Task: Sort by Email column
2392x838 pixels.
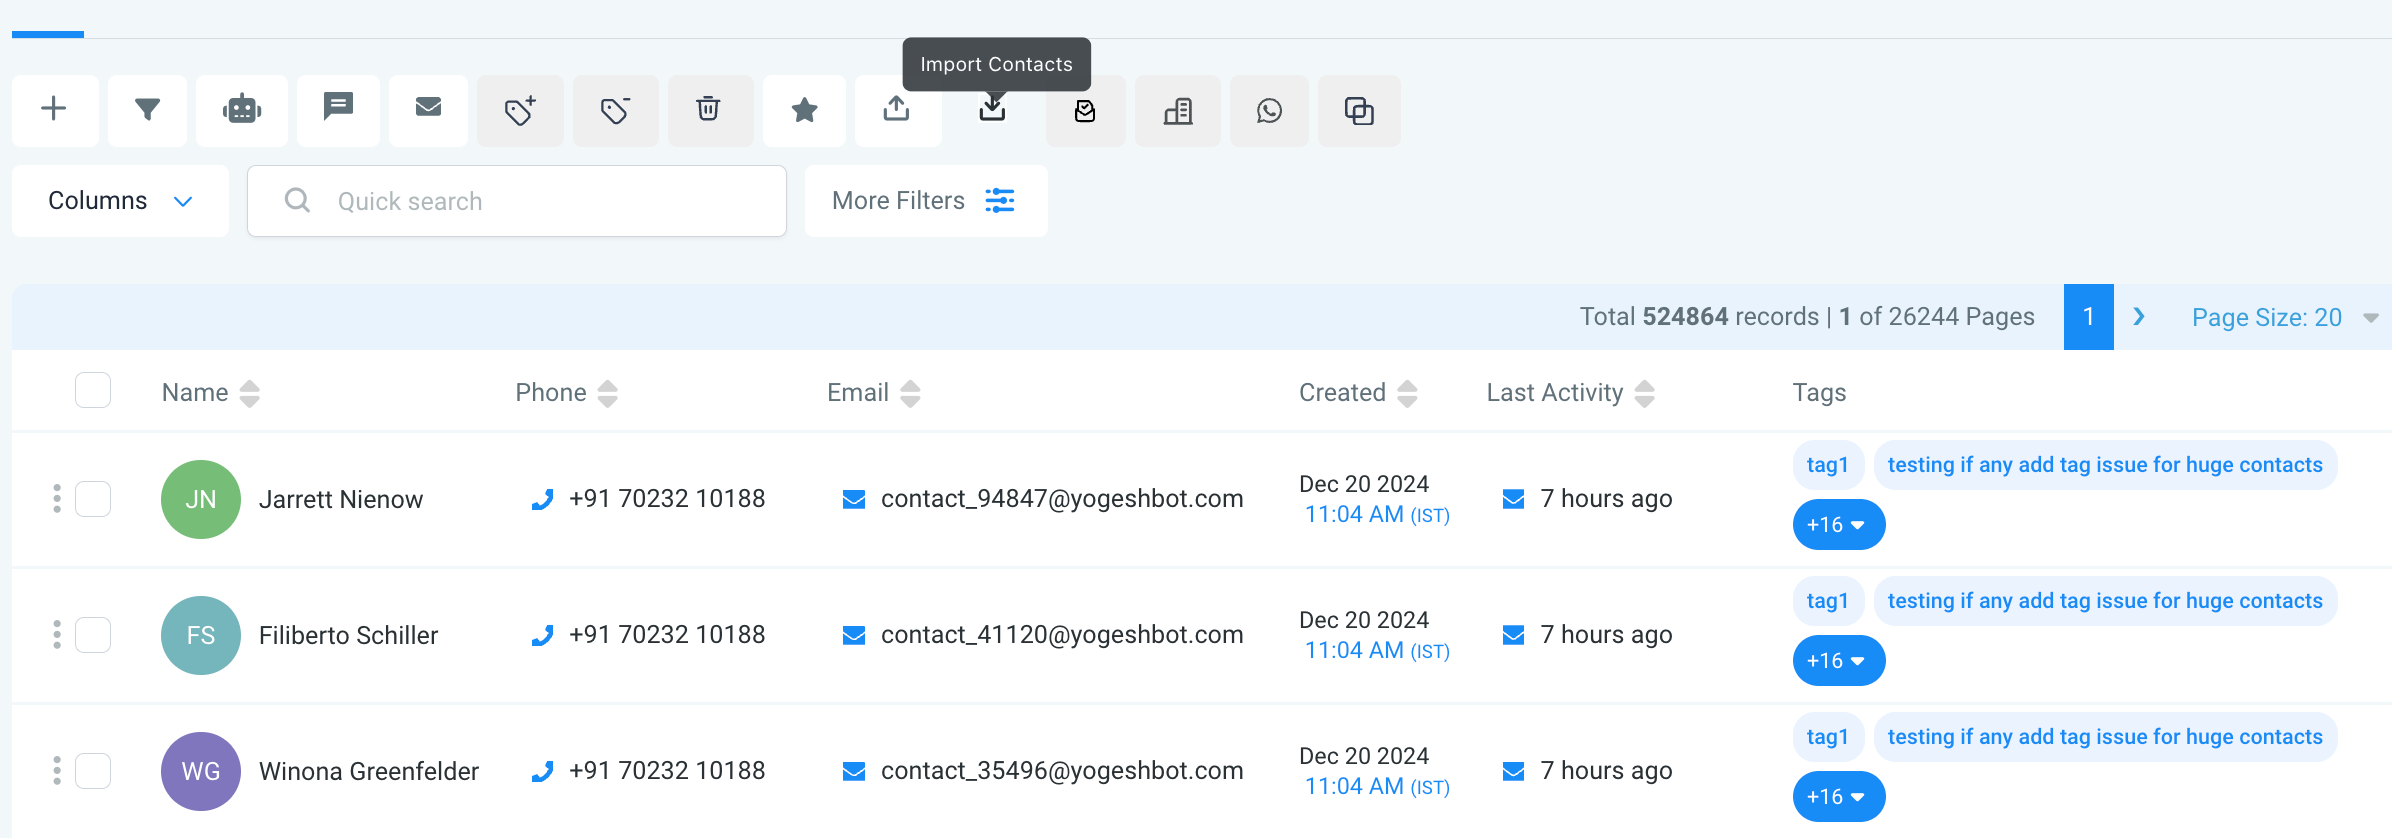Action: pyautogui.click(x=910, y=393)
